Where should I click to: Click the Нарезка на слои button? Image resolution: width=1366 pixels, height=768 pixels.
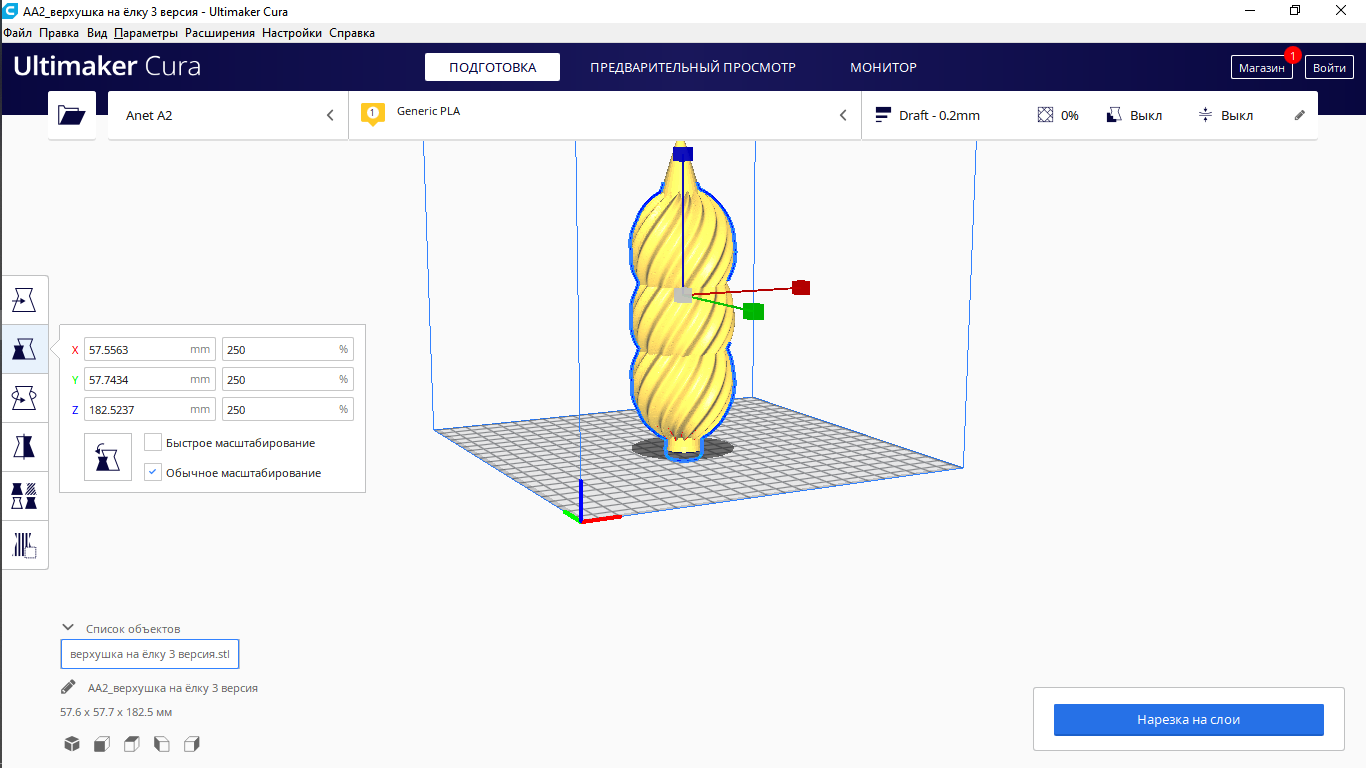[1188, 719]
